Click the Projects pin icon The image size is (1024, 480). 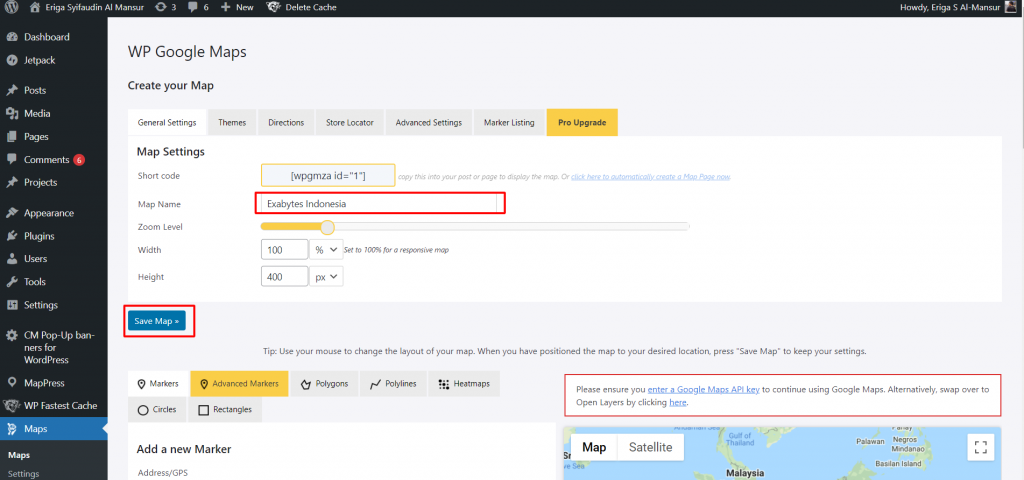point(12,182)
